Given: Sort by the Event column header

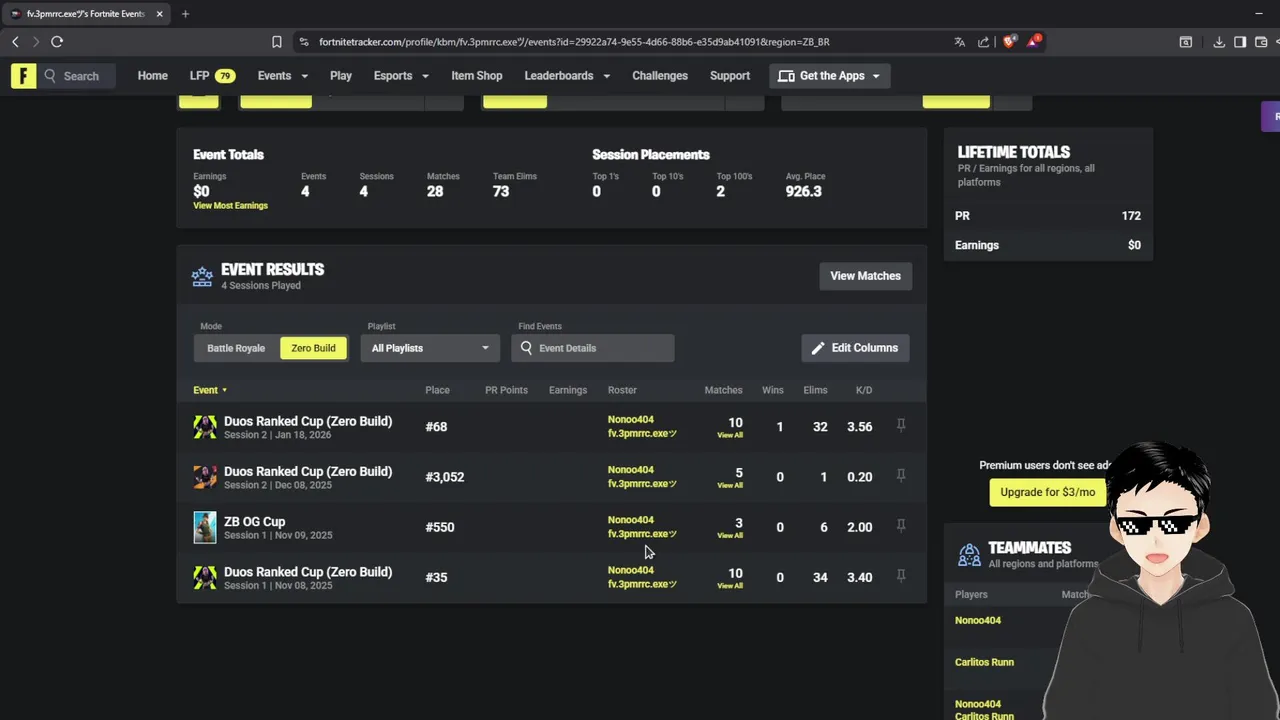Looking at the screenshot, I should (210, 390).
